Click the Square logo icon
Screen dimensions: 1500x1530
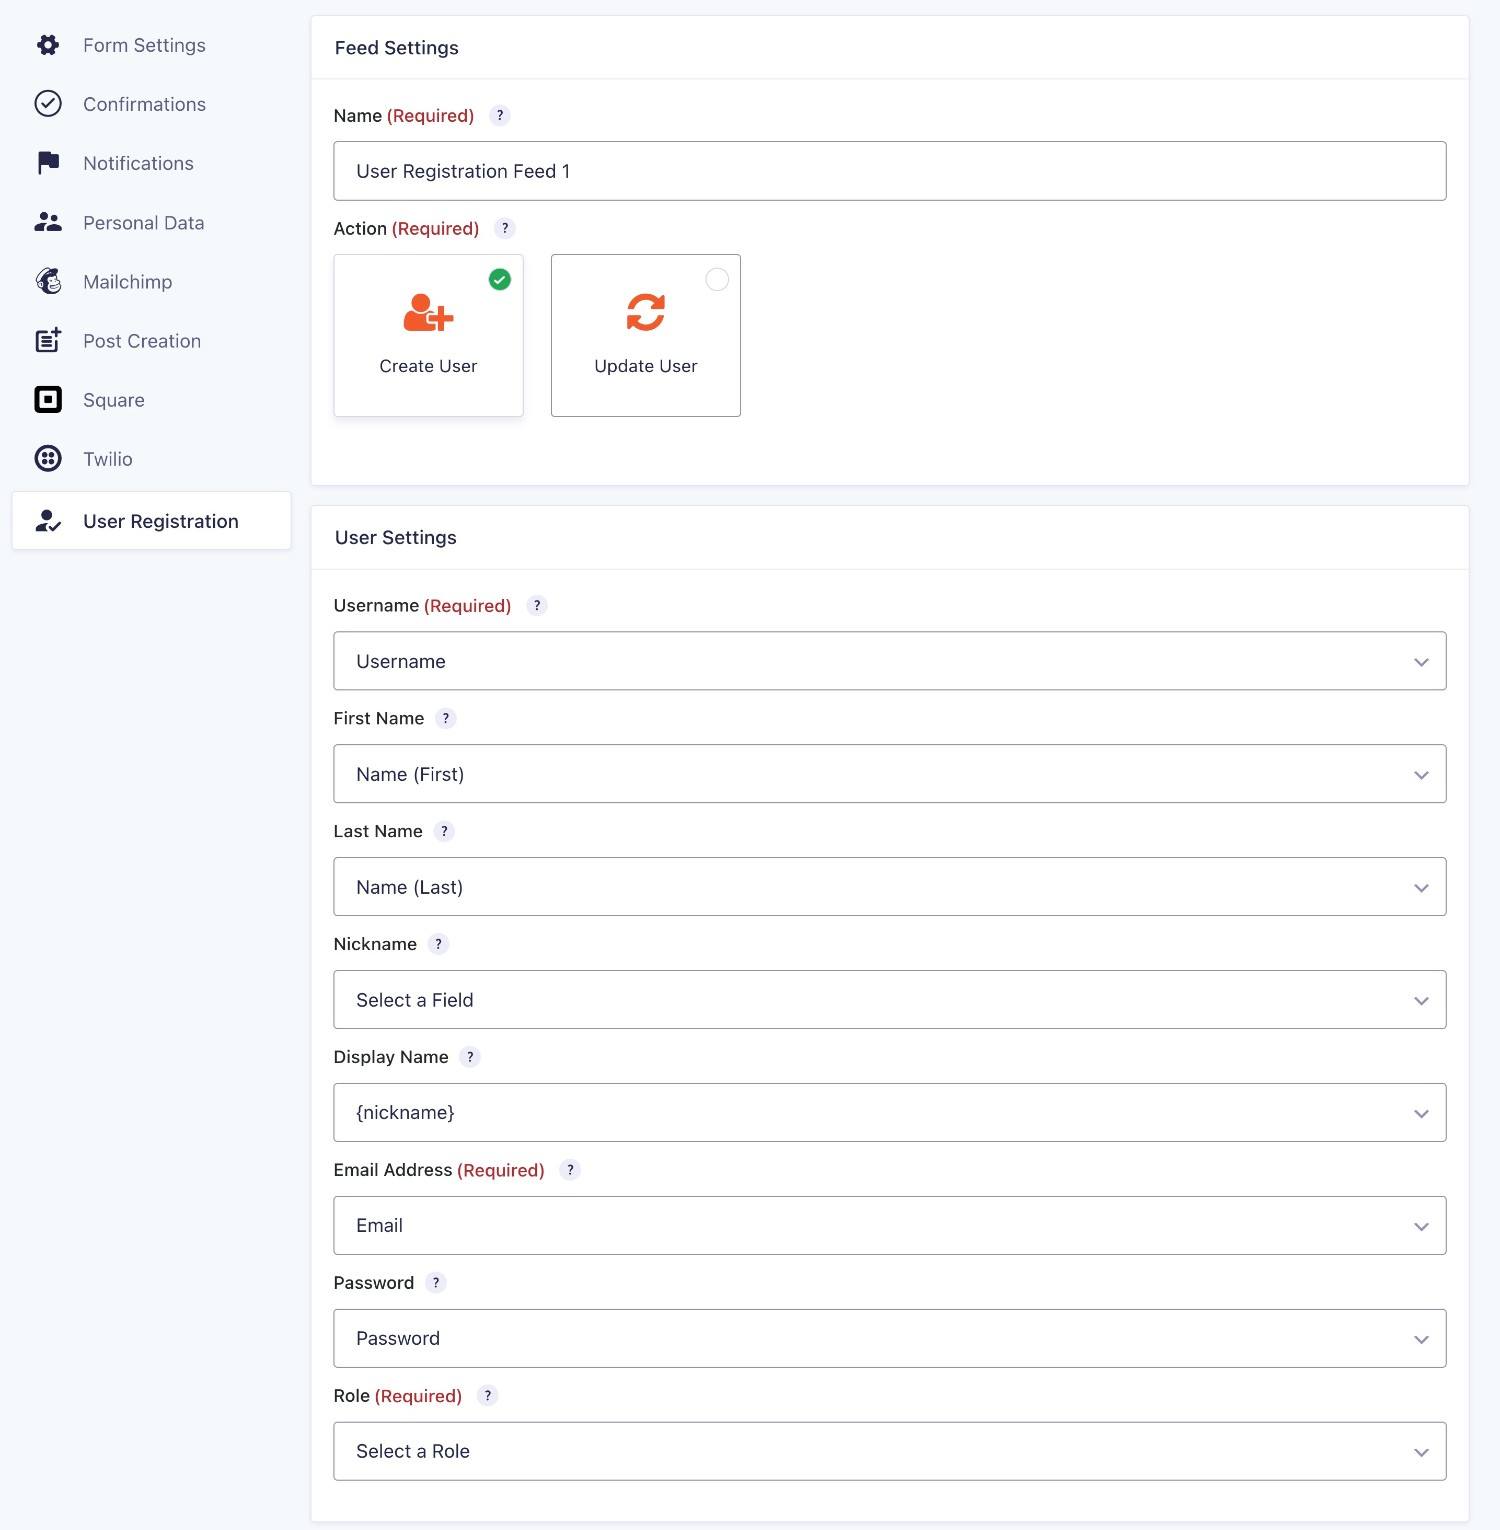point(48,399)
